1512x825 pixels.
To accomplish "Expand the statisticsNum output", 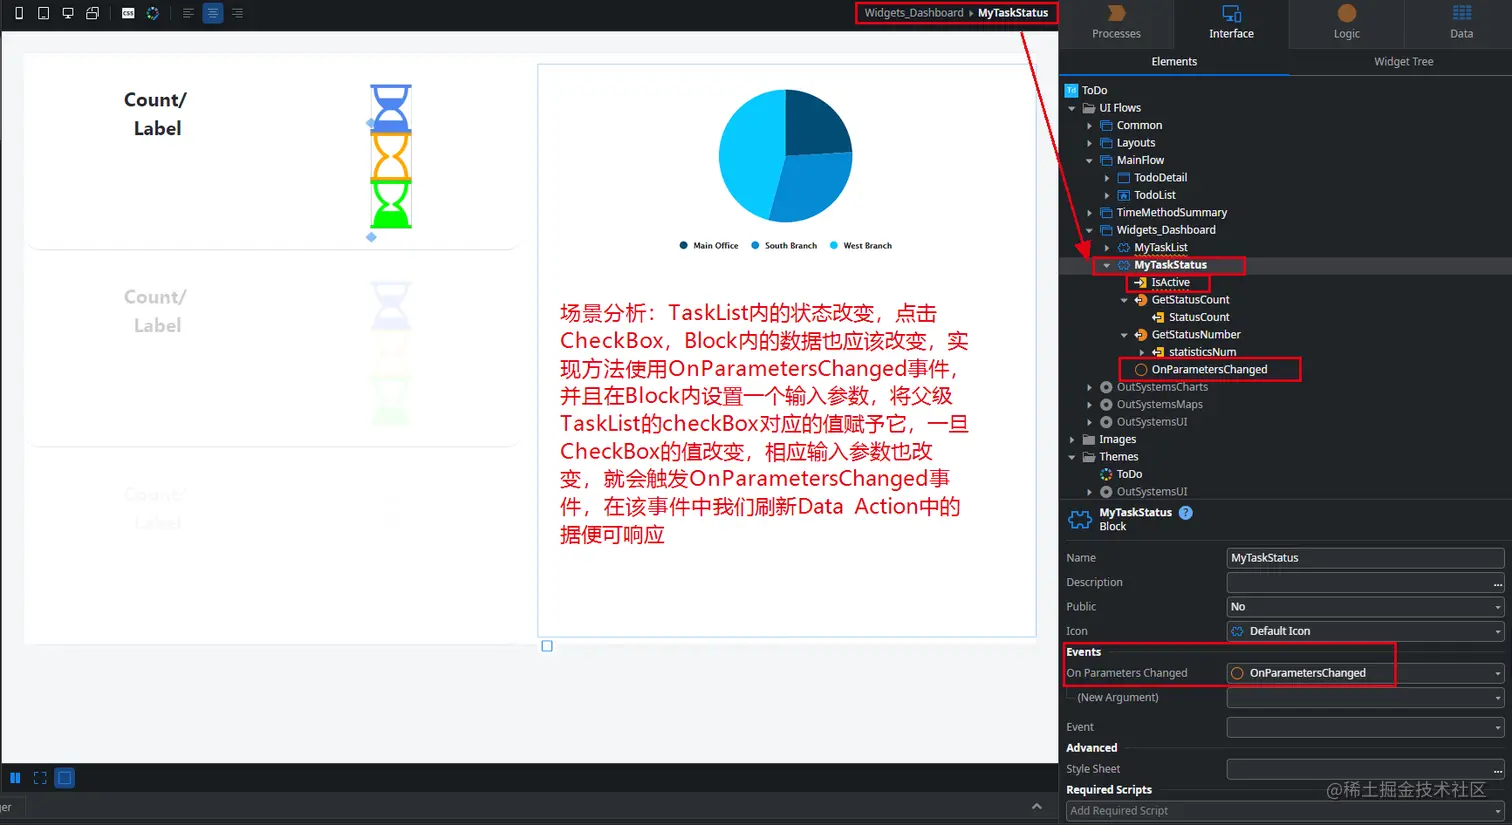I will tap(1141, 352).
